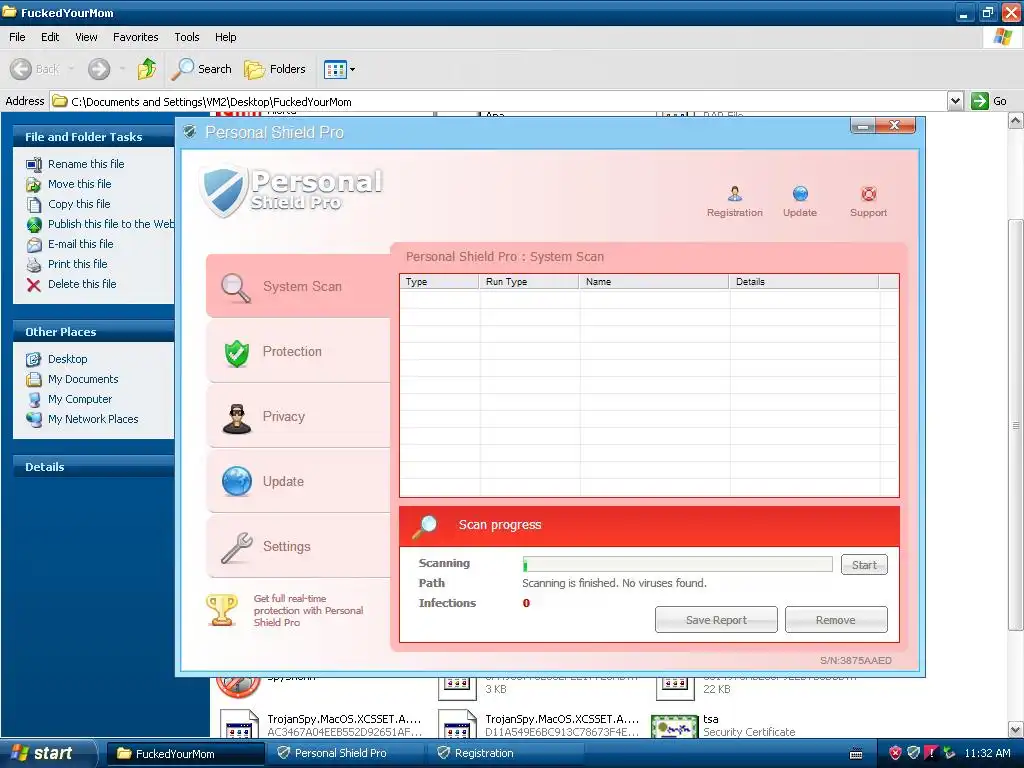The image size is (1024, 768).
Task: Collapse the Other Places panel header
Action: [93, 332]
